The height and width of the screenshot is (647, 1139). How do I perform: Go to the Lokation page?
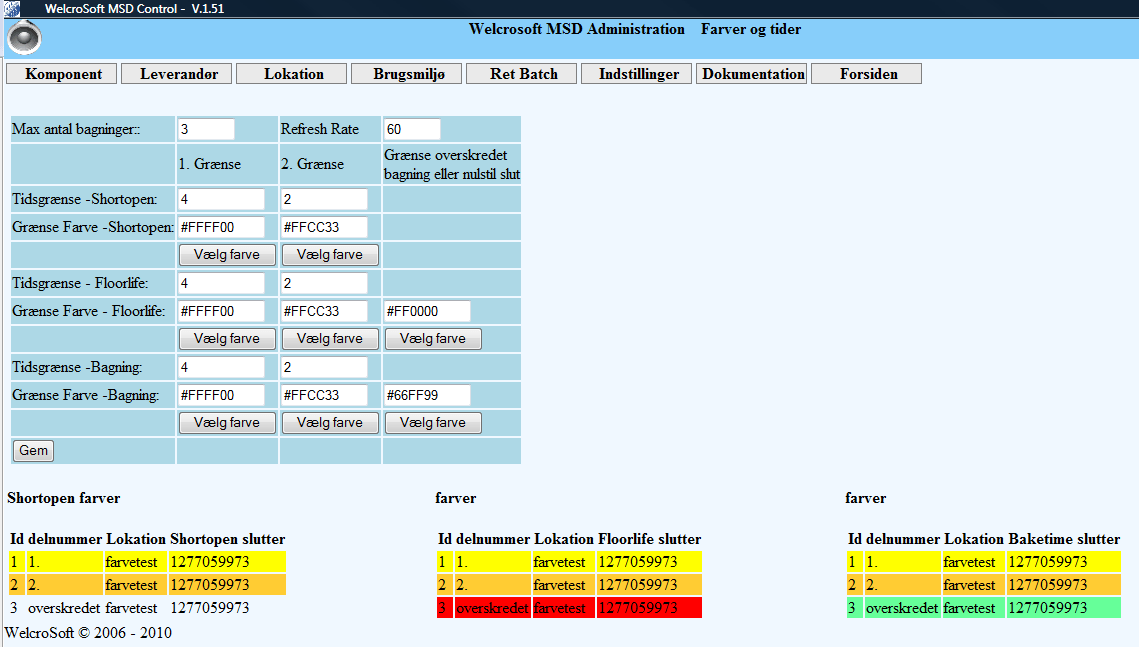click(291, 74)
